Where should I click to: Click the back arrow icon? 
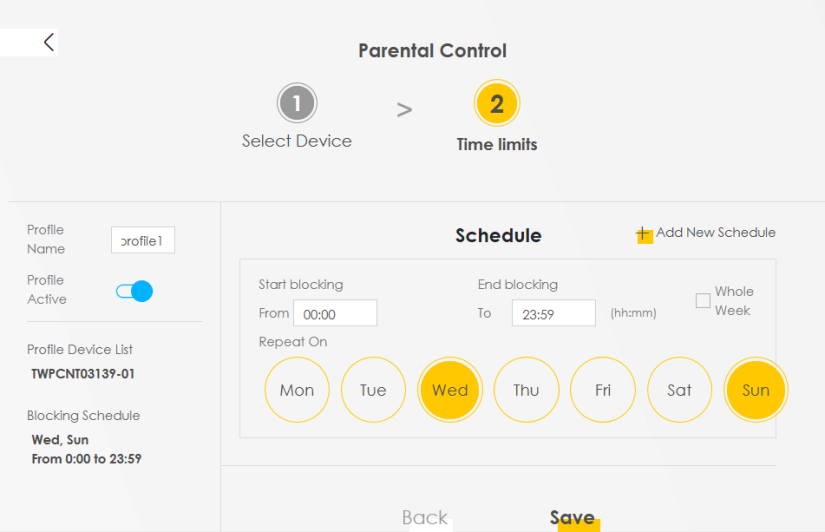(x=49, y=42)
